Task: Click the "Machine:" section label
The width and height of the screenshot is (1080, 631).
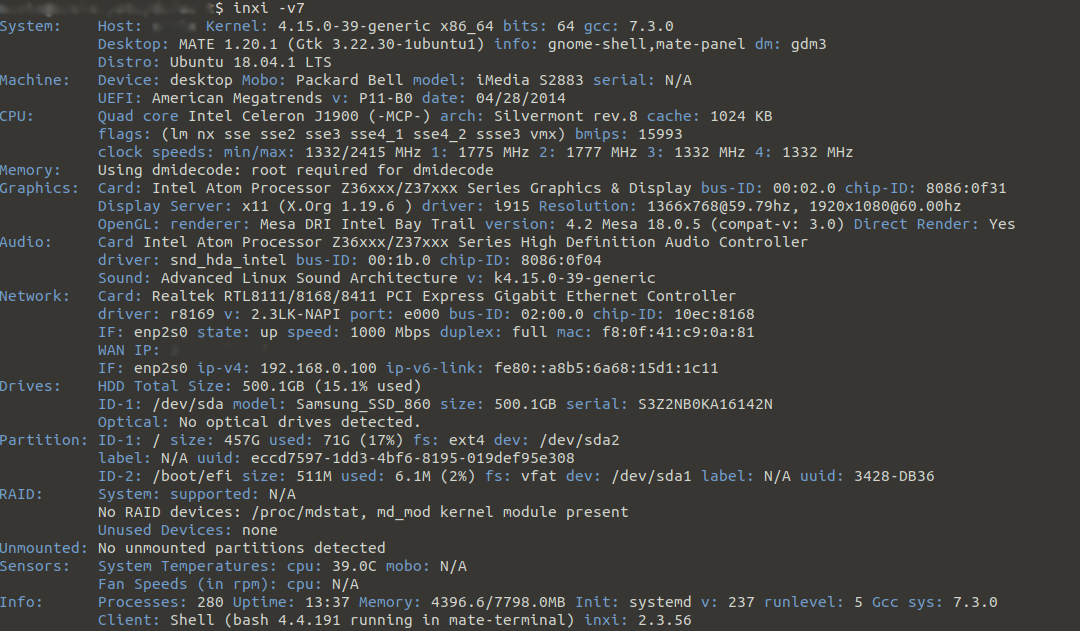Action: 35,80
